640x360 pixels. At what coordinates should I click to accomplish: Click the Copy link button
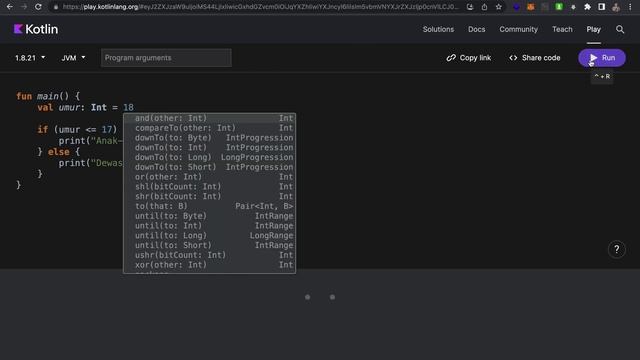click(469, 58)
